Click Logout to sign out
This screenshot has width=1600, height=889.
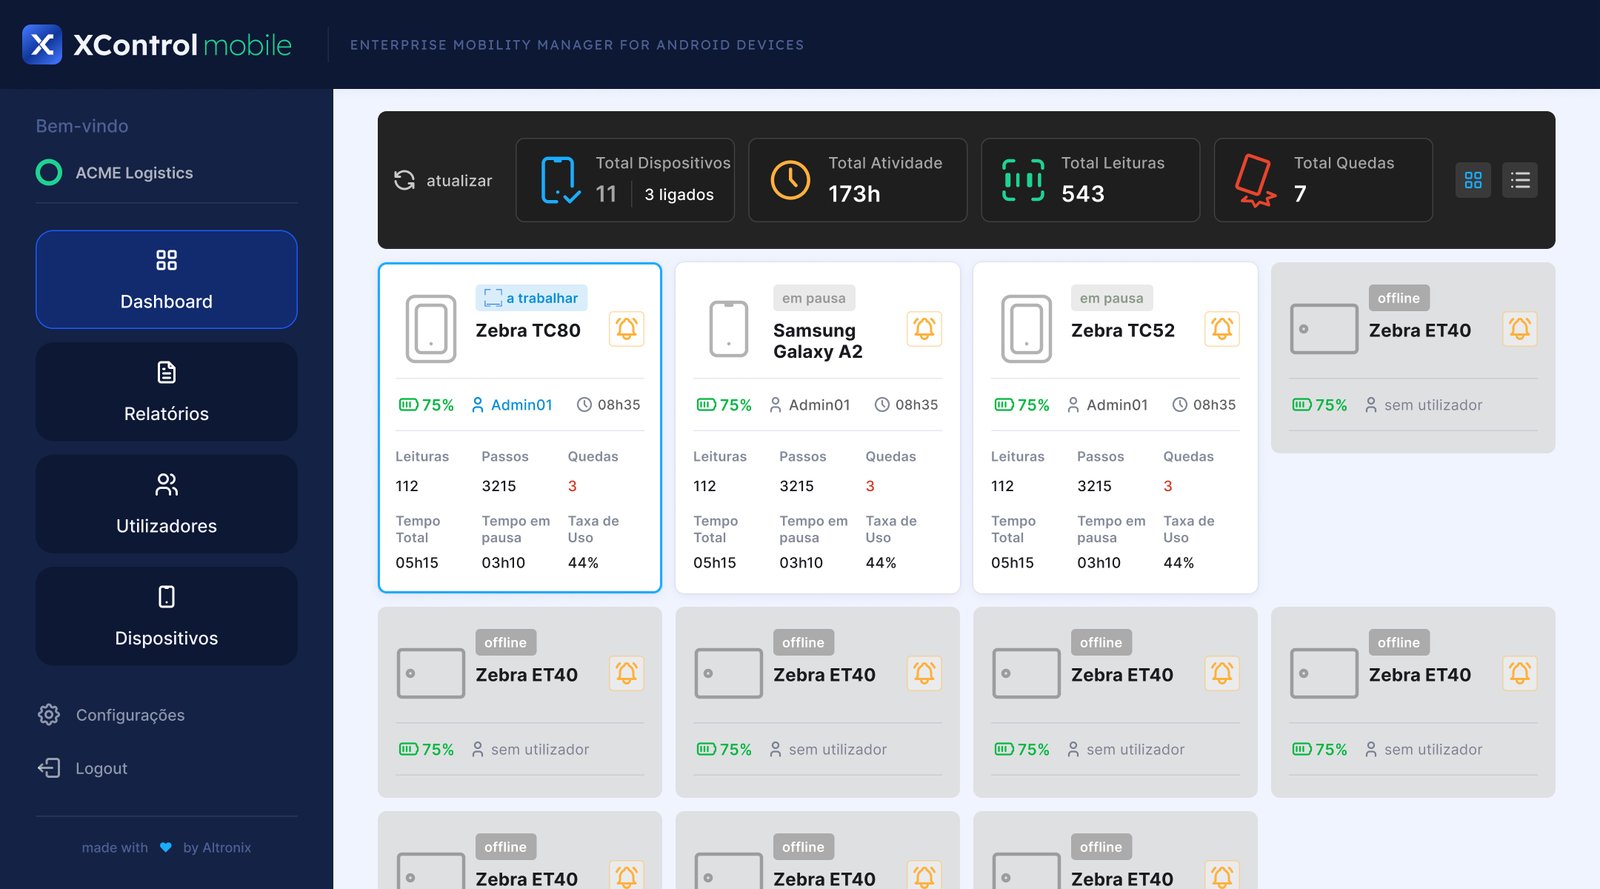coord(101,768)
